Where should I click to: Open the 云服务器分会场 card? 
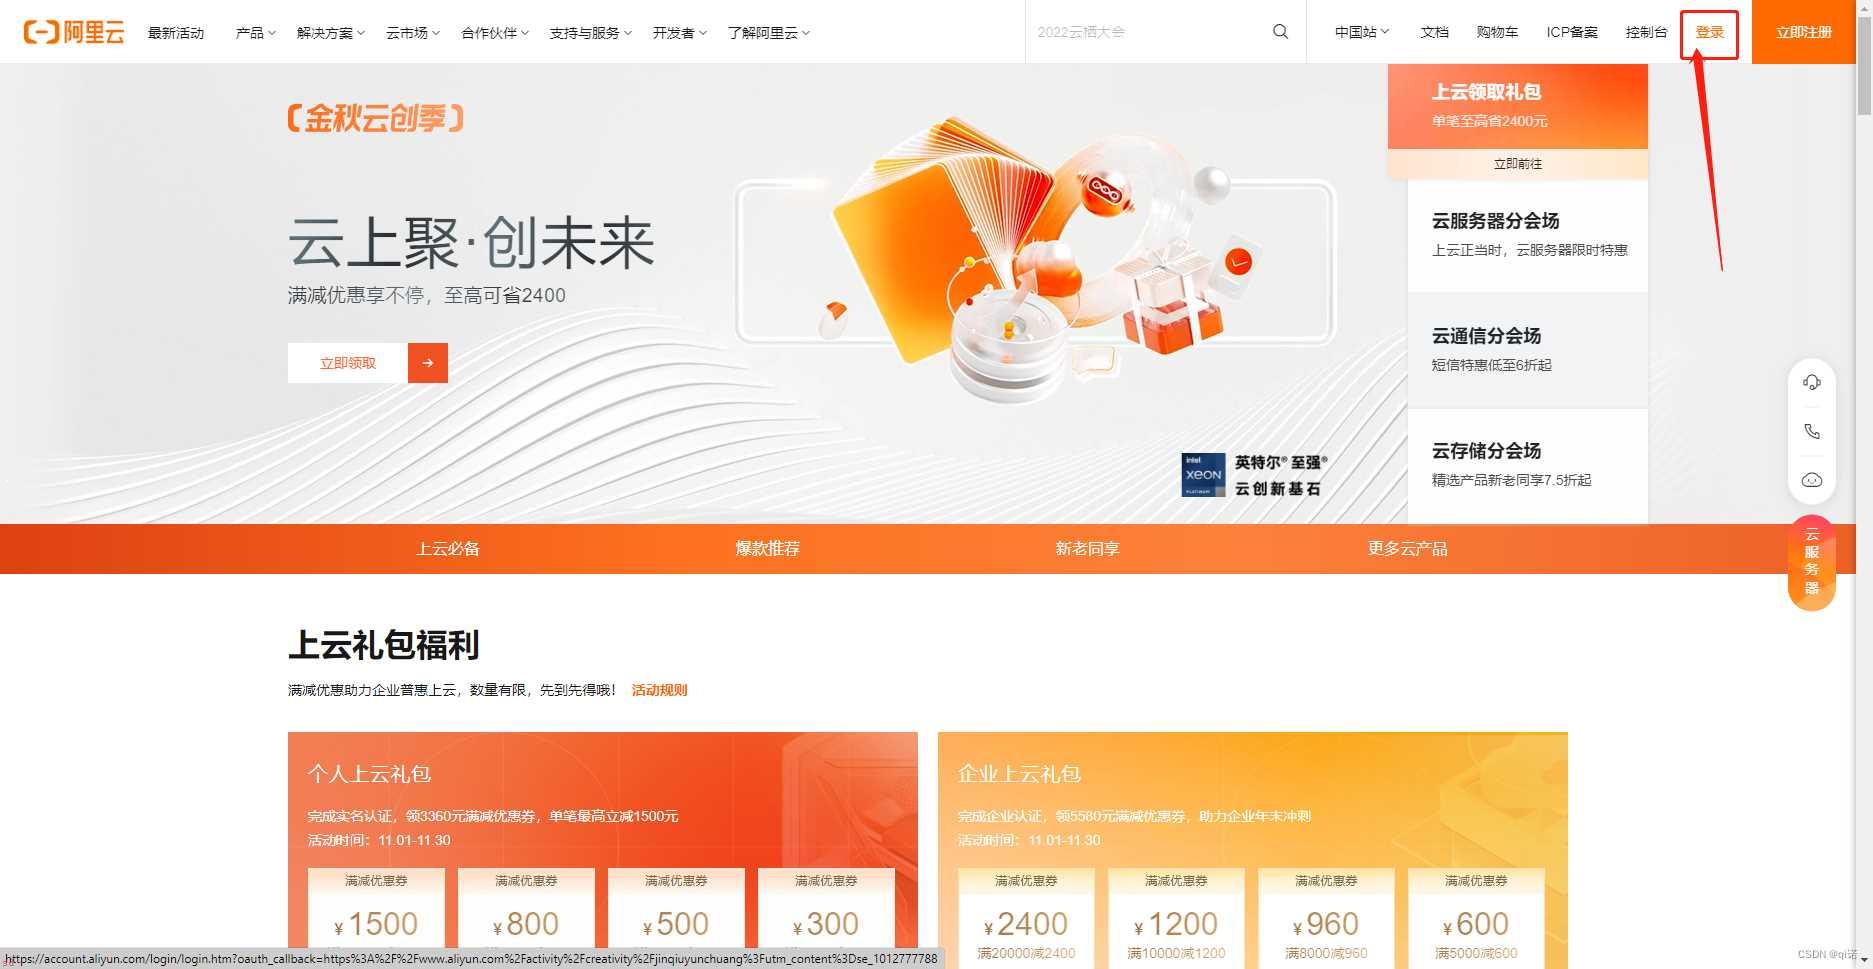pos(1528,235)
